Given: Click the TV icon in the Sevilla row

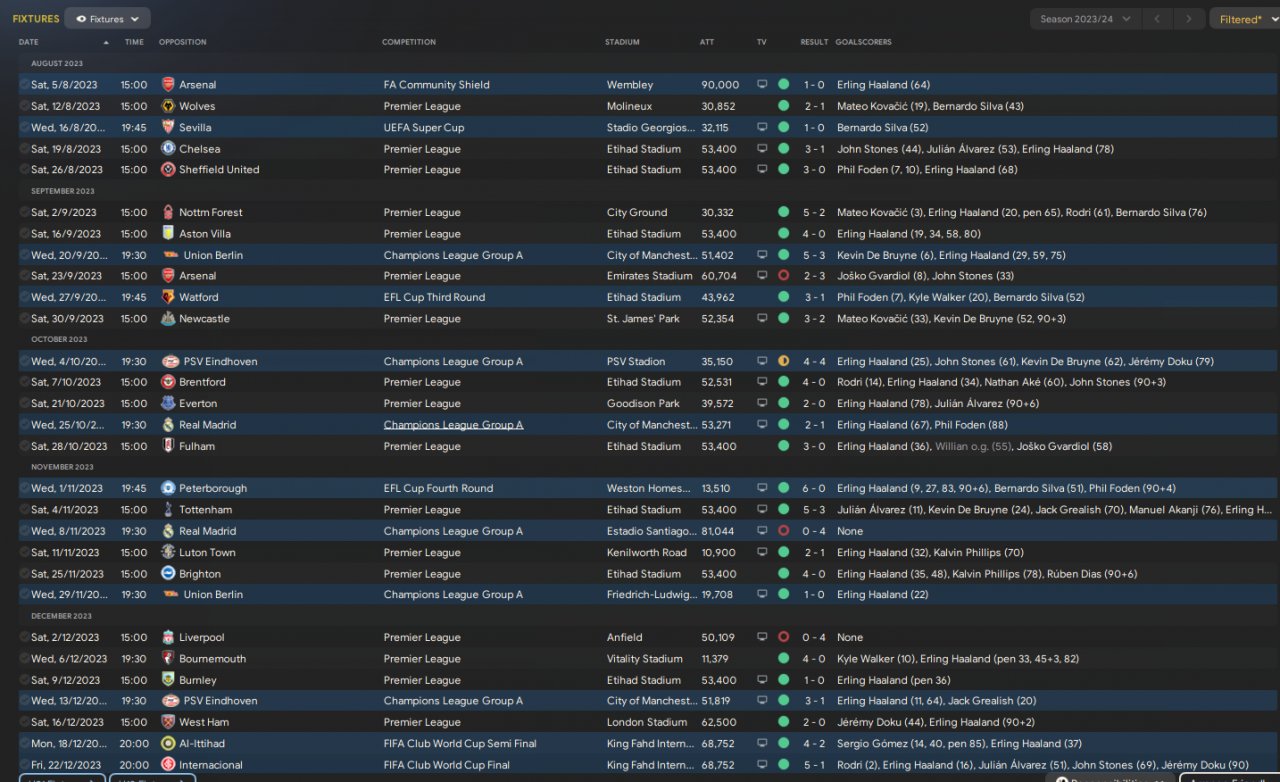Looking at the screenshot, I should [x=762, y=127].
